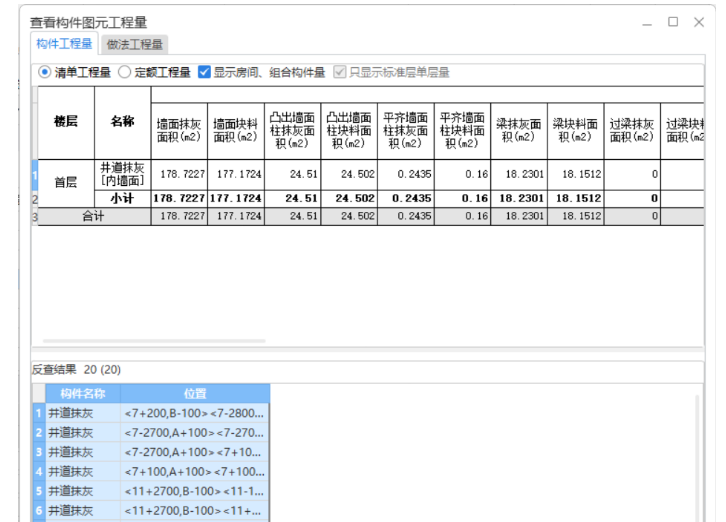
Task: Click row 1 value 0.16
Action: click(462, 175)
